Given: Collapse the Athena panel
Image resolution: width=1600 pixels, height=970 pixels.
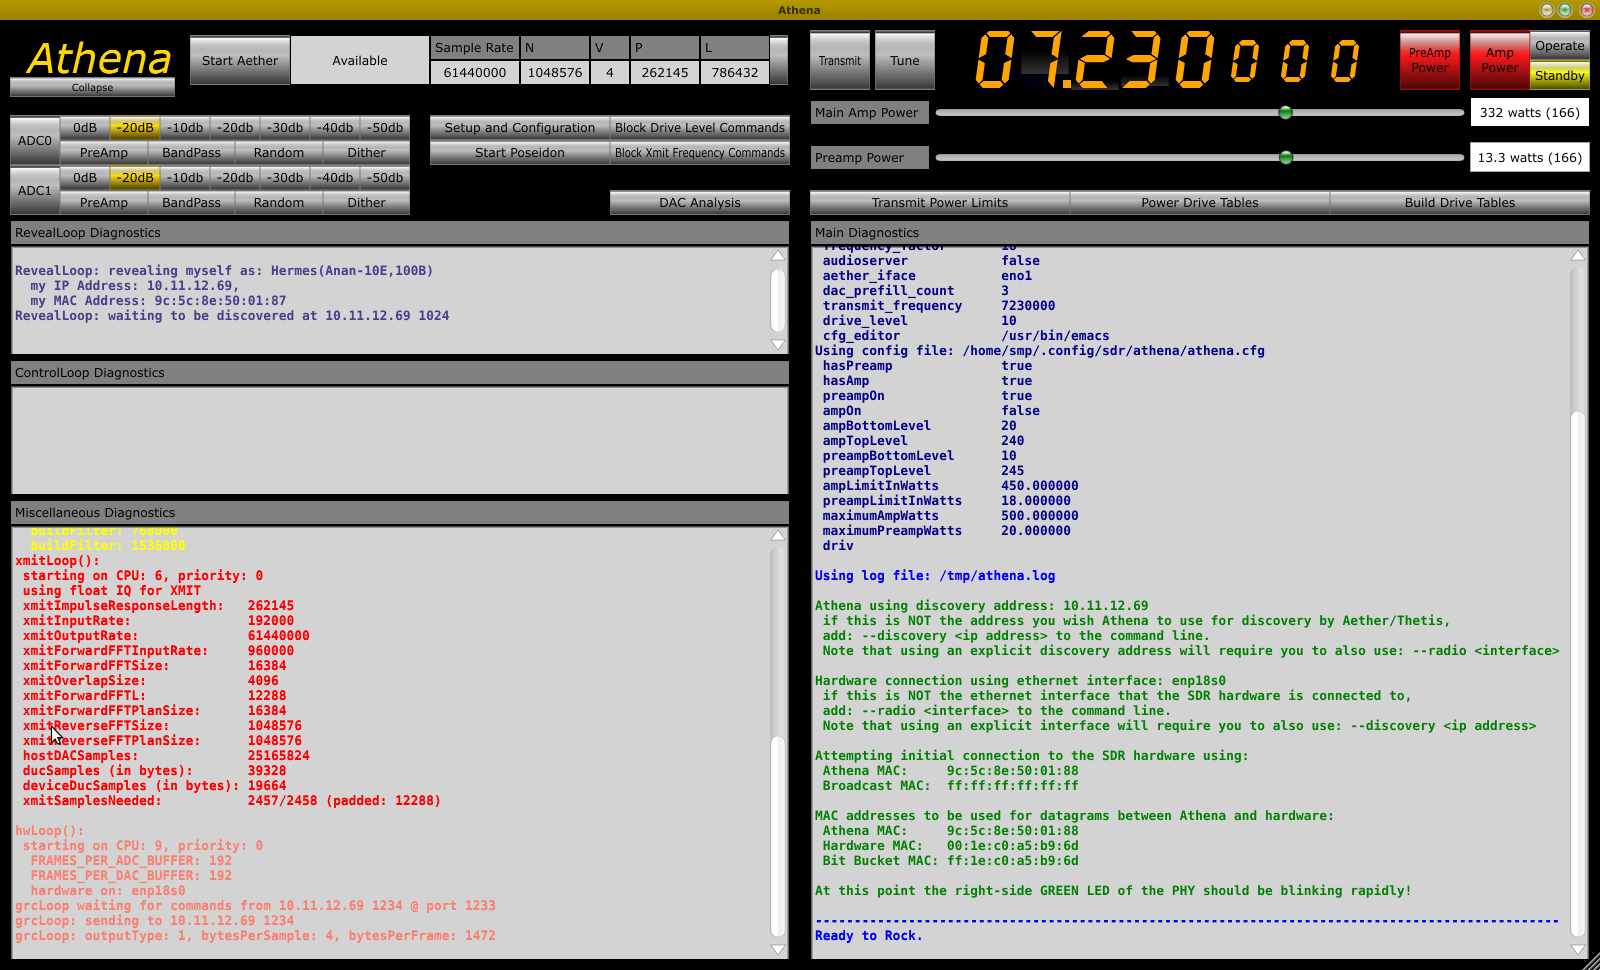Looking at the screenshot, I should click(92, 88).
